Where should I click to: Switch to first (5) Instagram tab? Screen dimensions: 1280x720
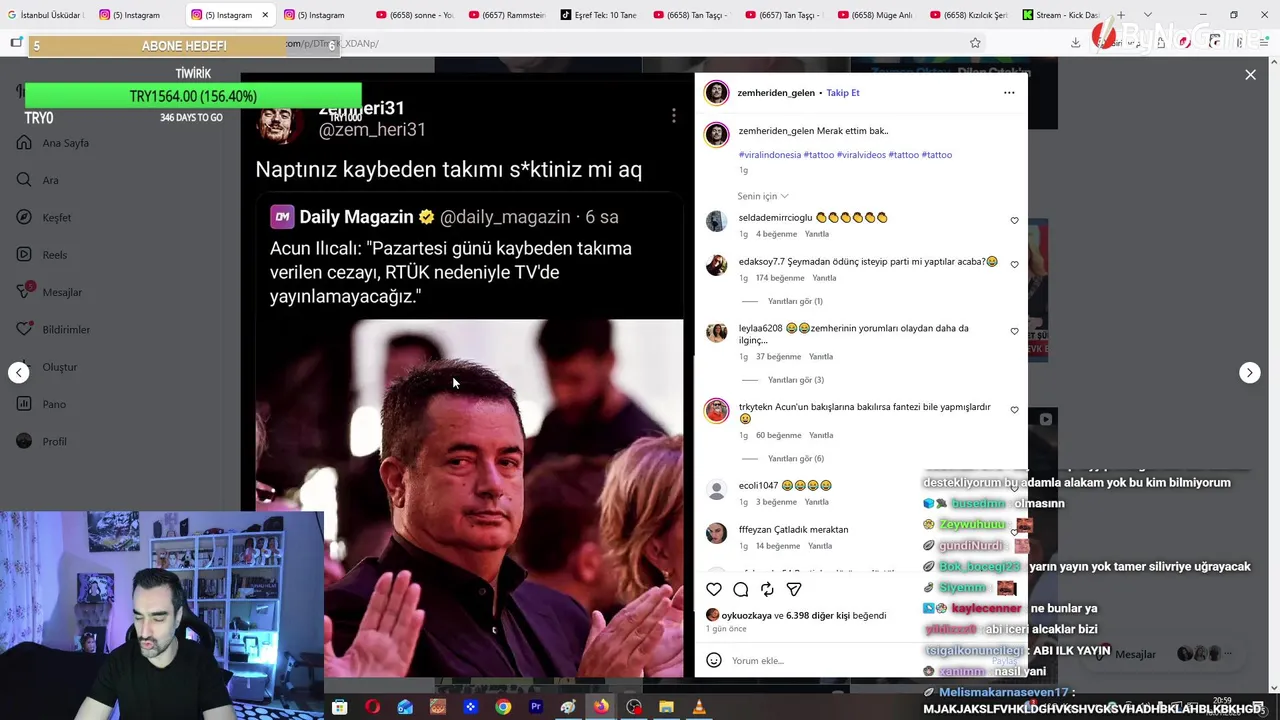137,15
